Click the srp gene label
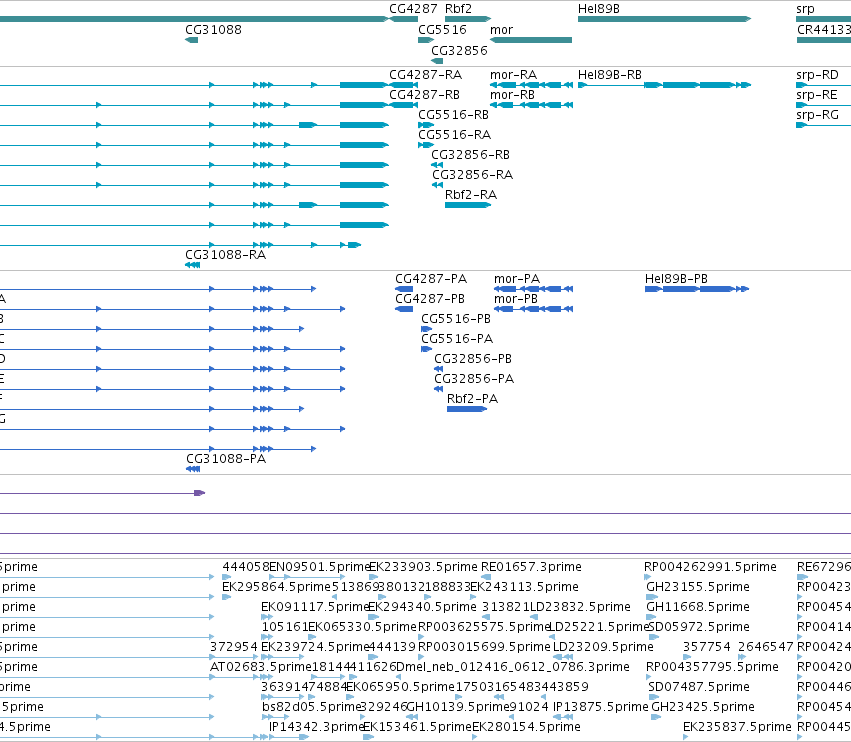The height and width of the screenshot is (742, 851). (x=805, y=9)
